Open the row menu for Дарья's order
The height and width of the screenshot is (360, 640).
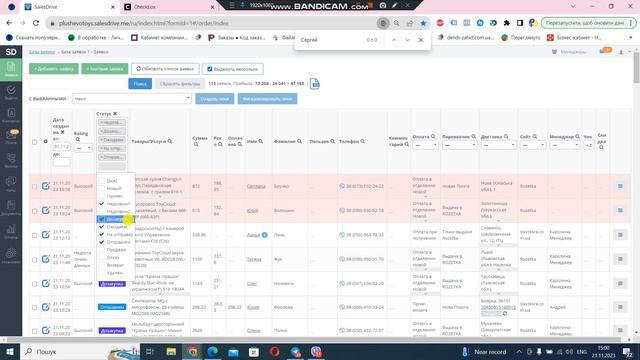coord(620,235)
